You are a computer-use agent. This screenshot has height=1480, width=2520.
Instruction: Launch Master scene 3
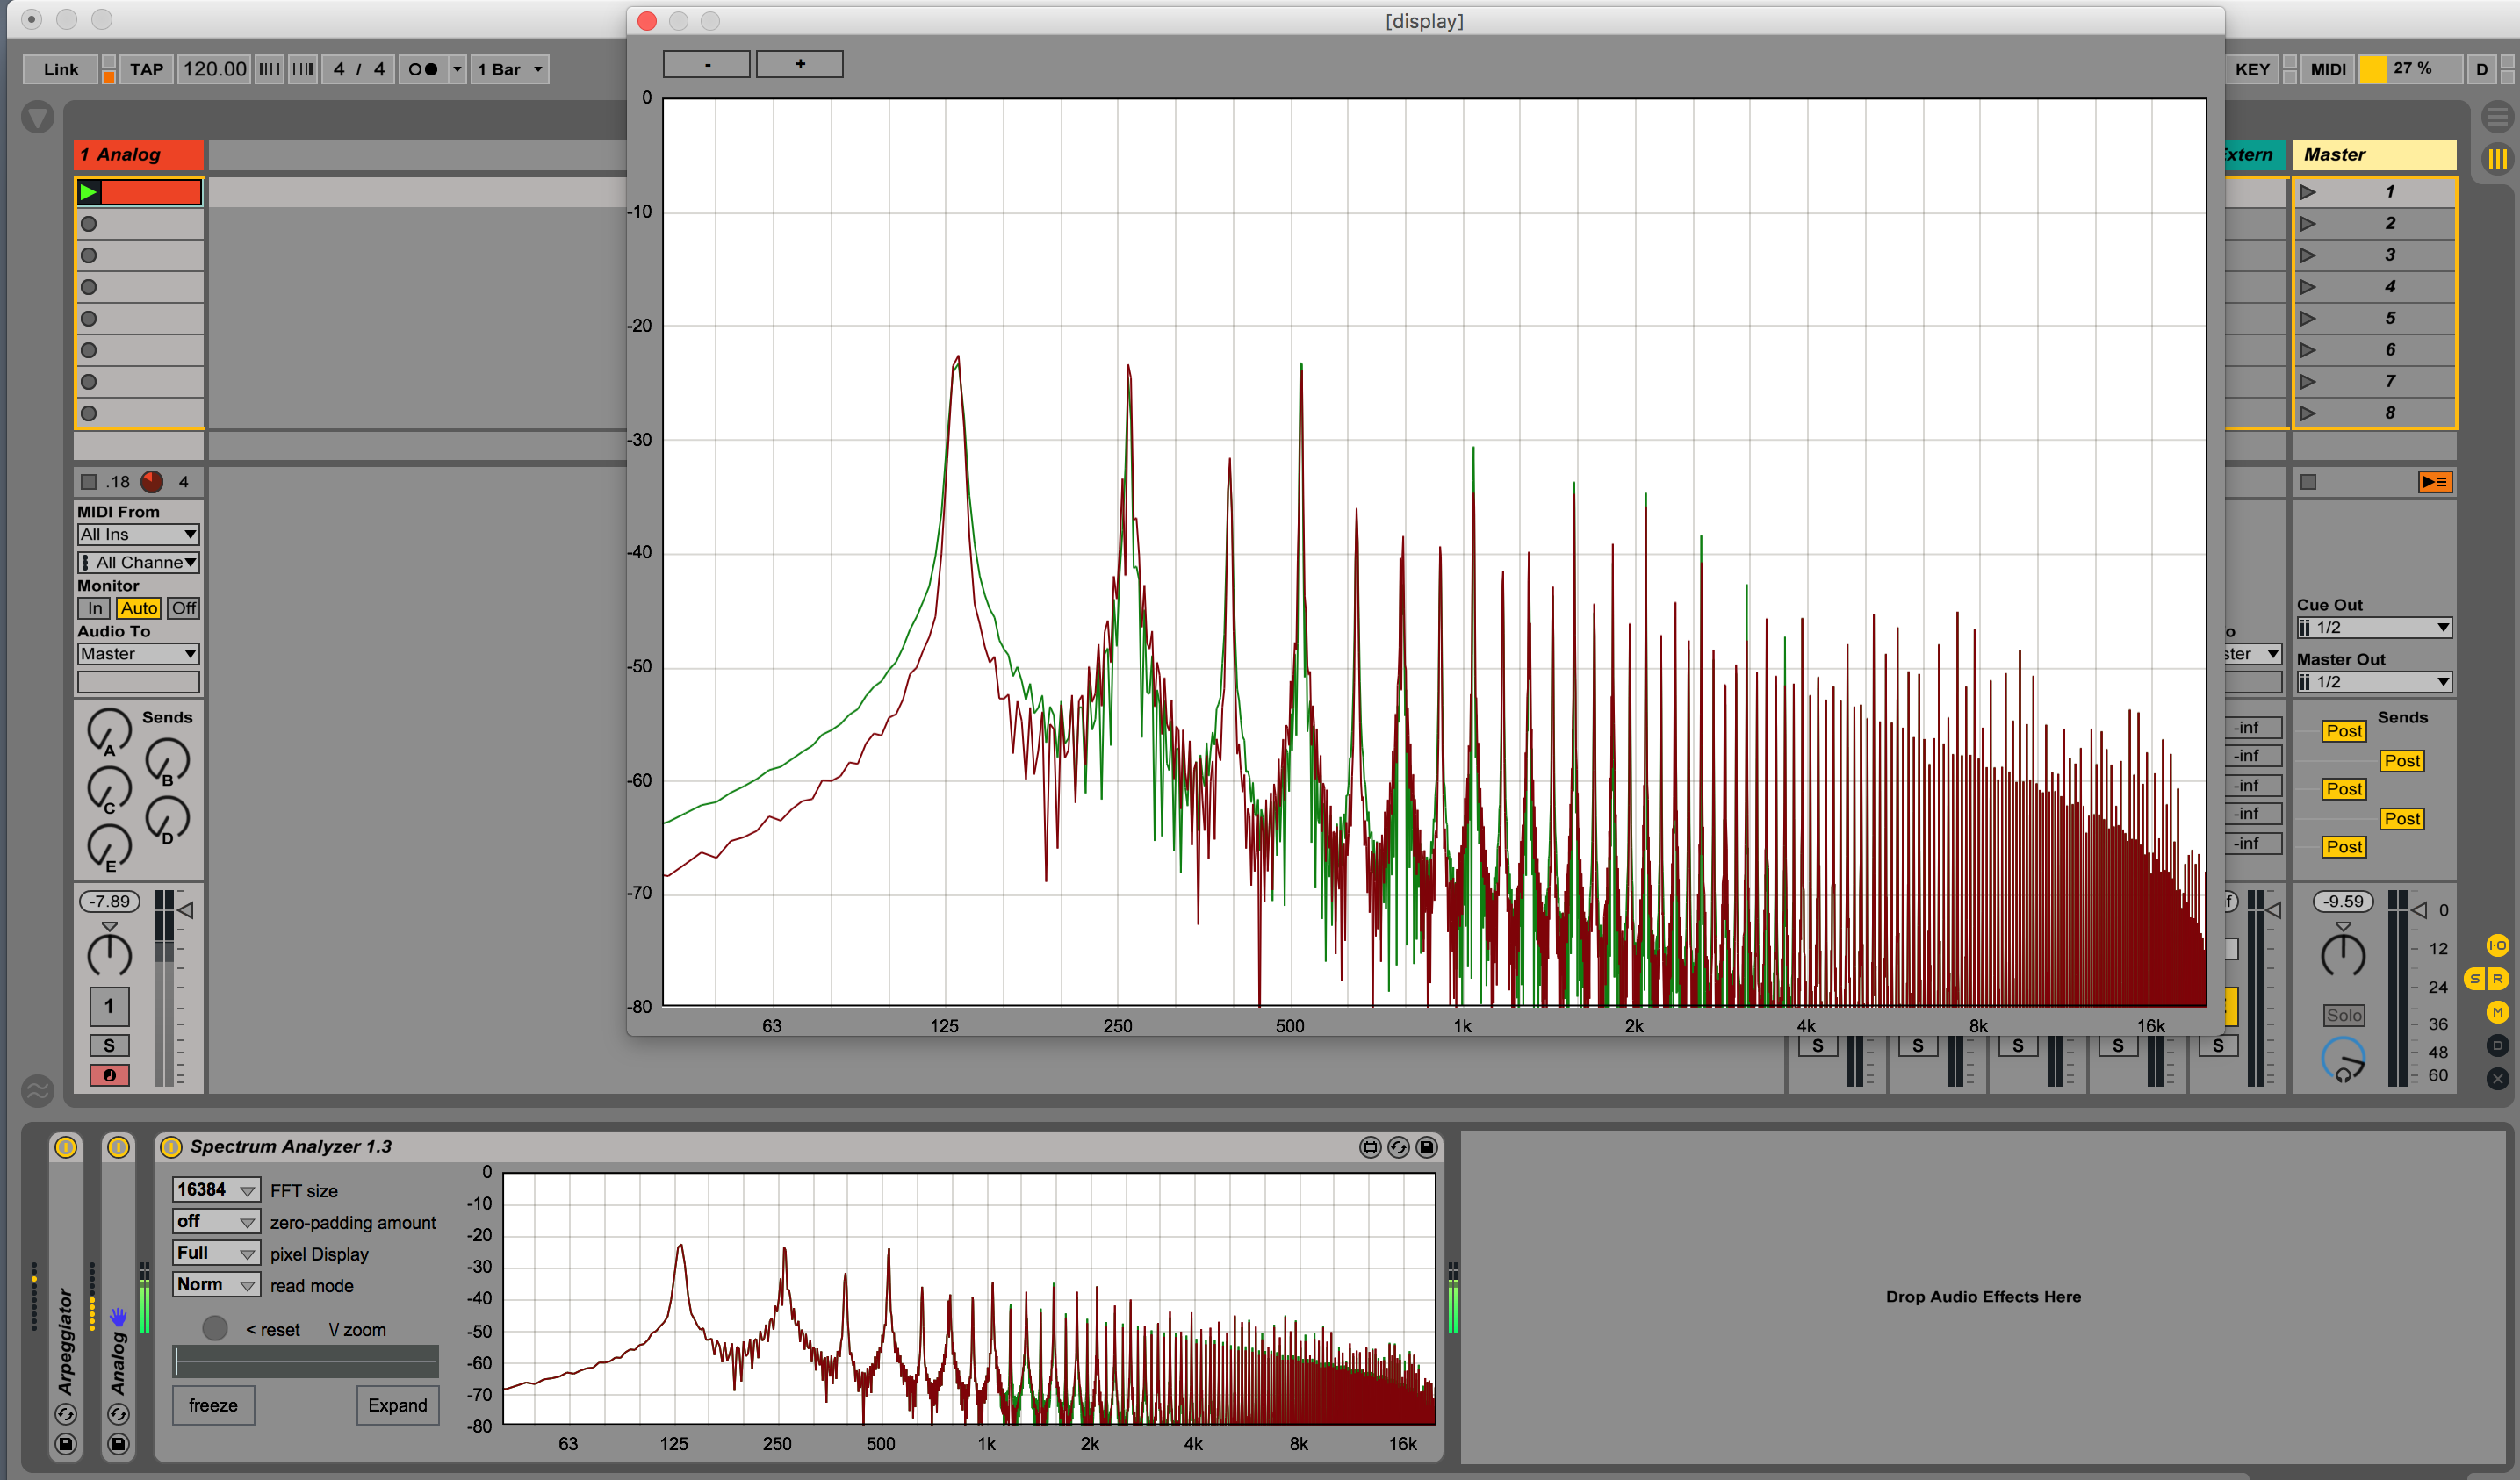pyautogui.click(x=2308, y=255)
